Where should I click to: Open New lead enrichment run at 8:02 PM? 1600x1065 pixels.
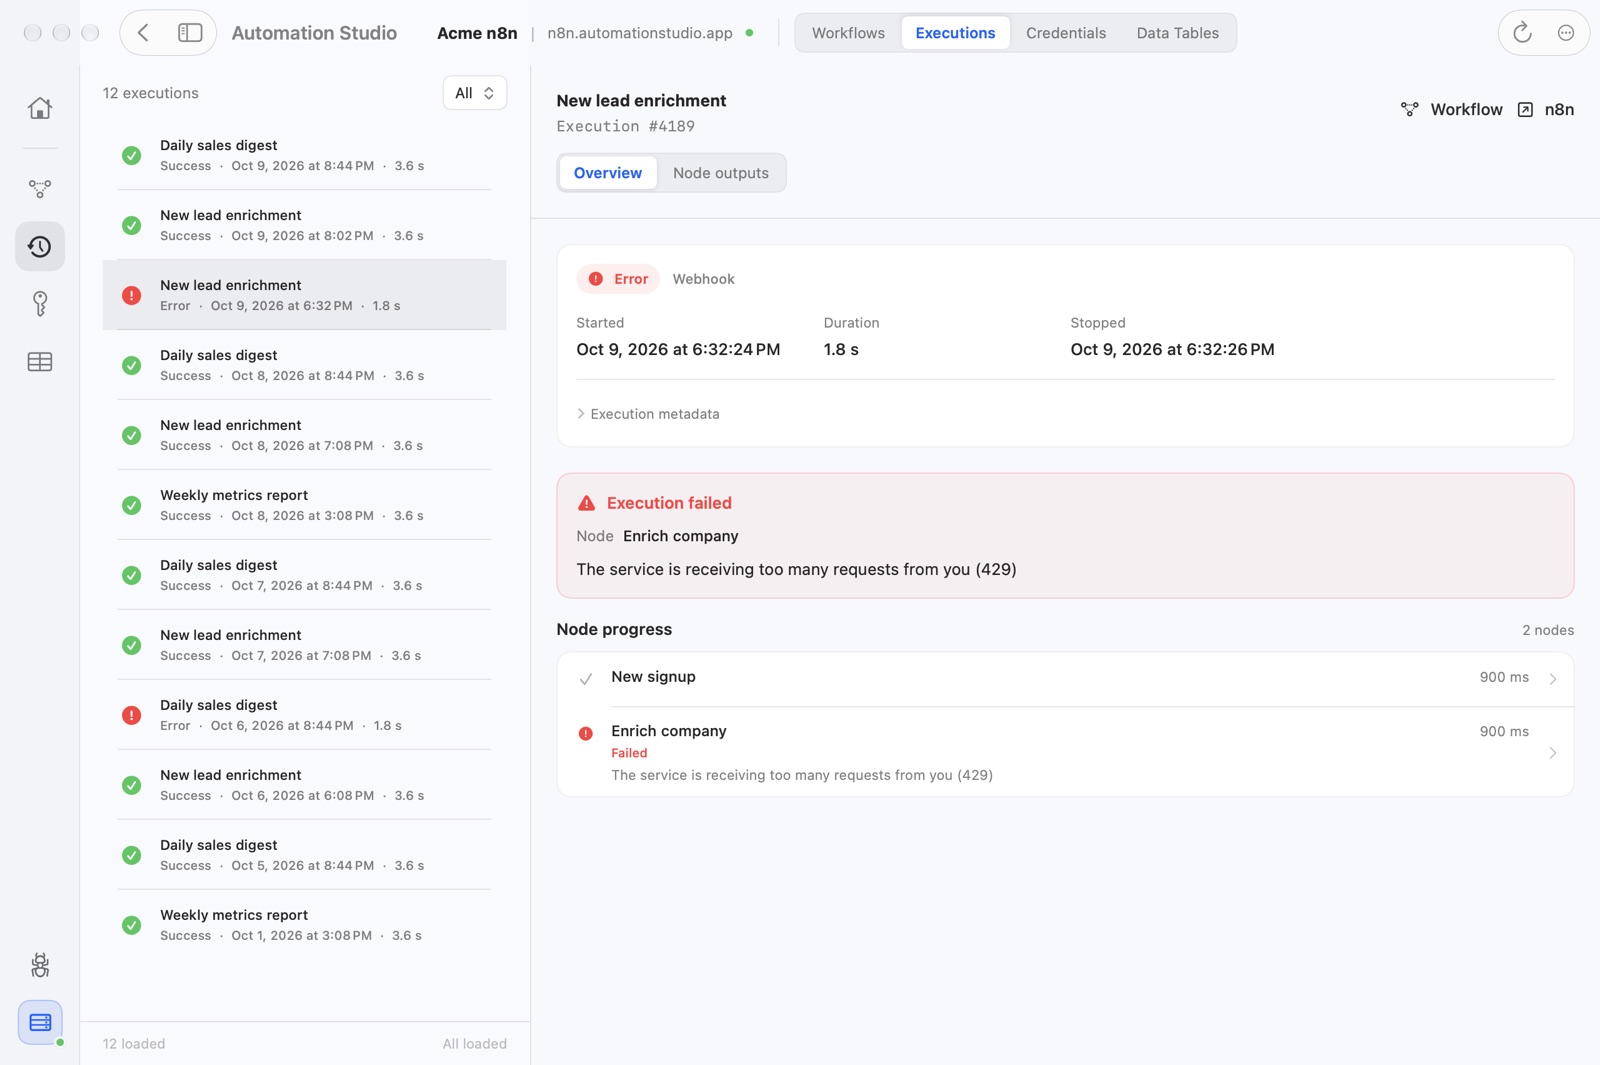(304, 225)
